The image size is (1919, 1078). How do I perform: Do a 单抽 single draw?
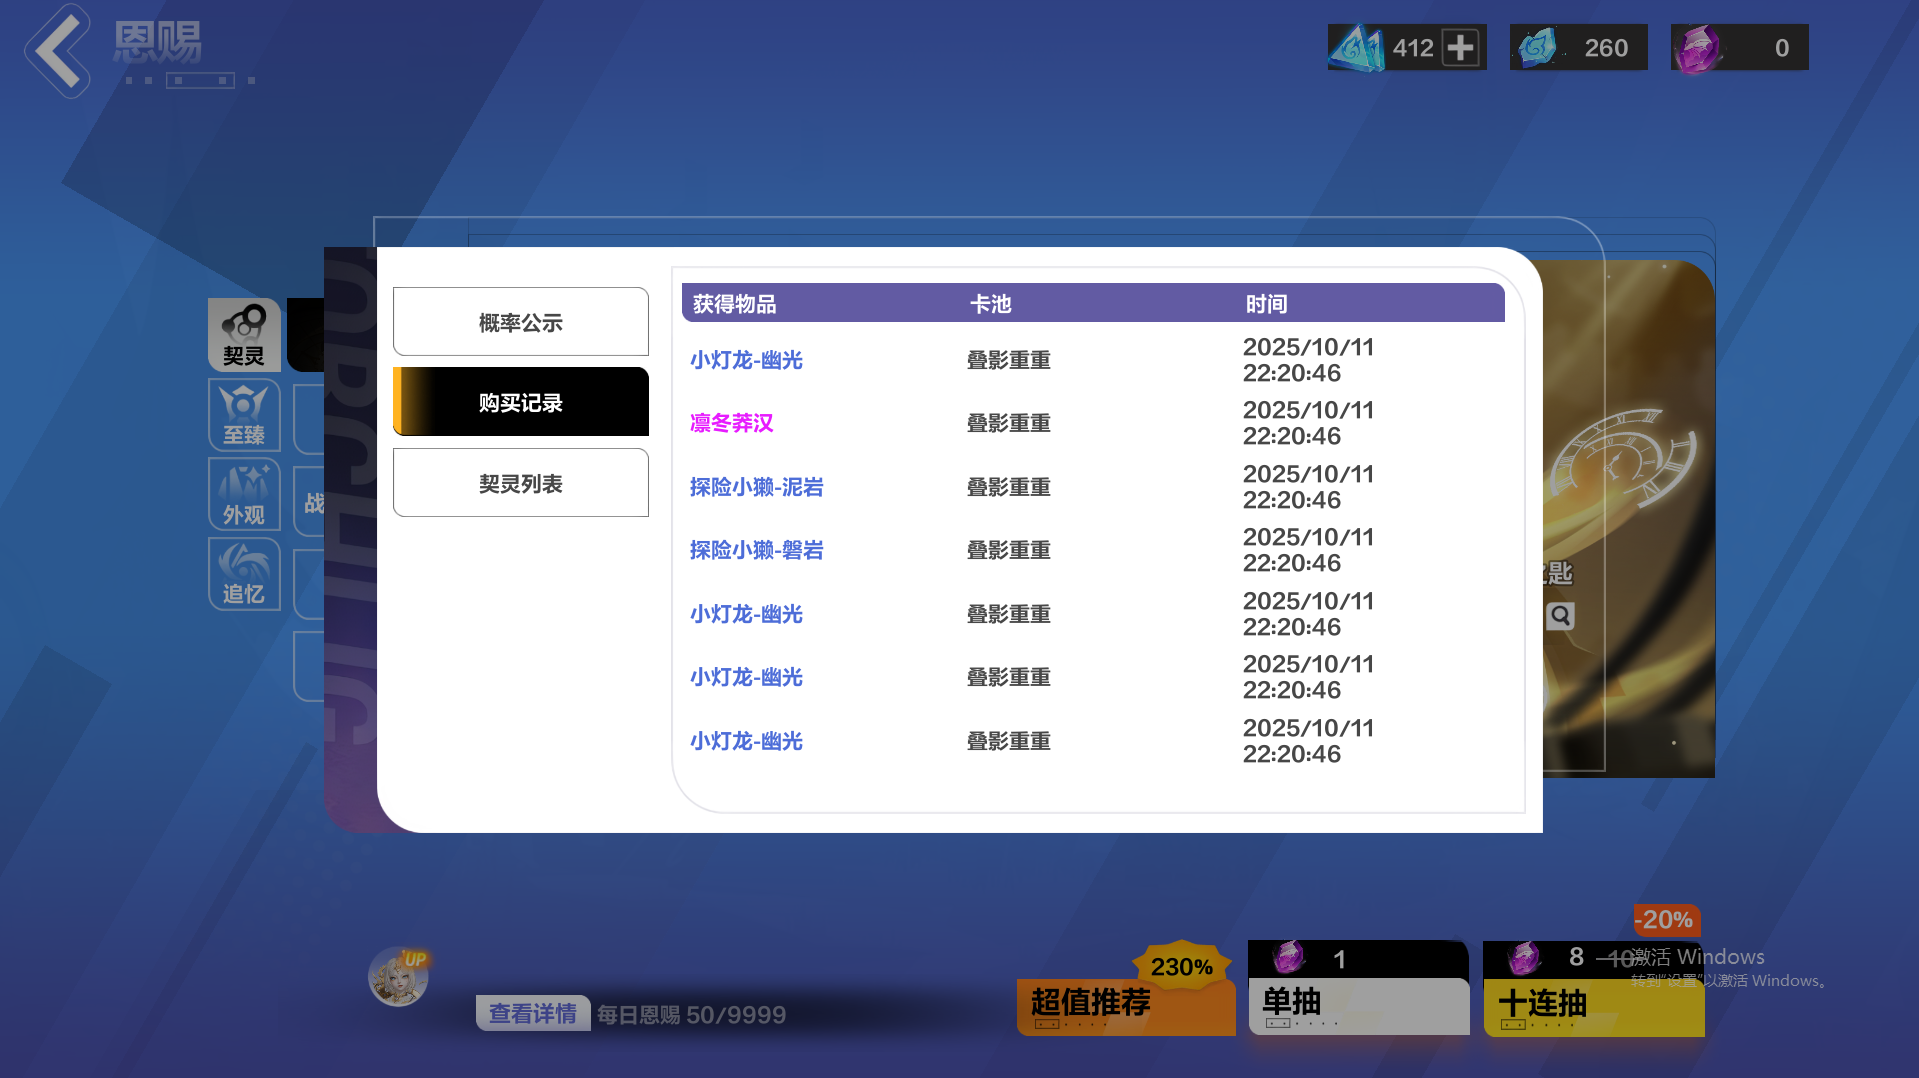pos(1359,988)
